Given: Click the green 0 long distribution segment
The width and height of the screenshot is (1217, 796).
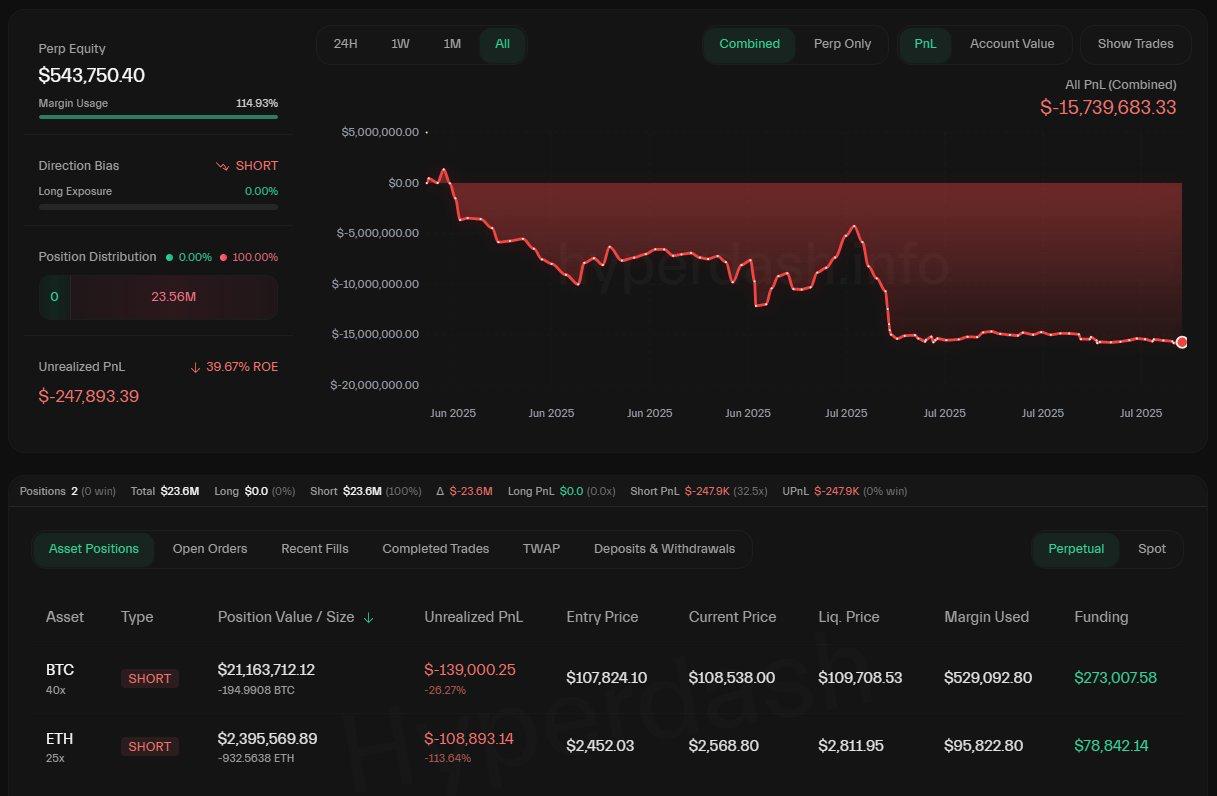Looking at the screenshot, I should (54, 297).
